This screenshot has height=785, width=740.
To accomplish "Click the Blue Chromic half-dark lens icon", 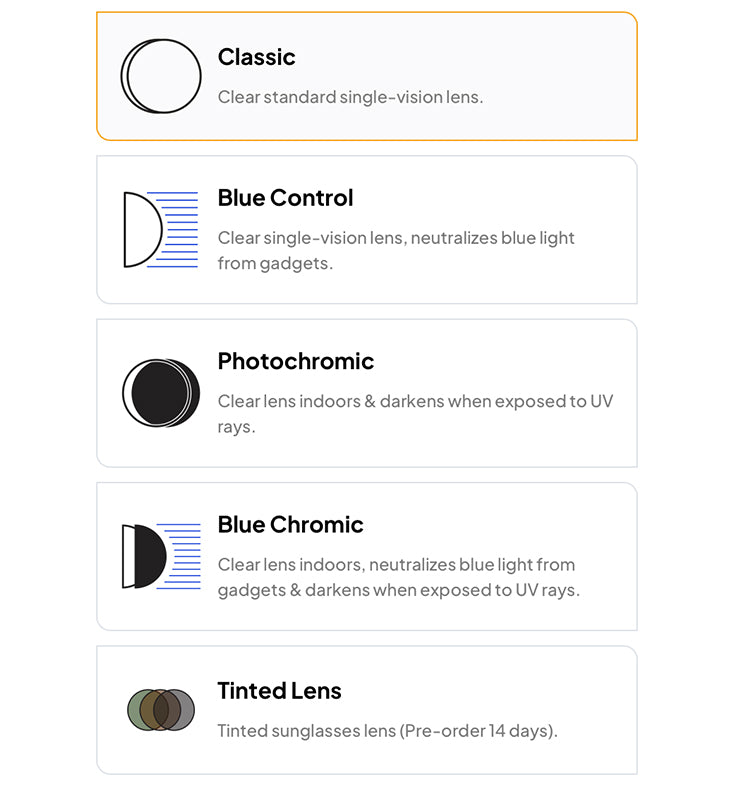I will [x=160, y=556].
